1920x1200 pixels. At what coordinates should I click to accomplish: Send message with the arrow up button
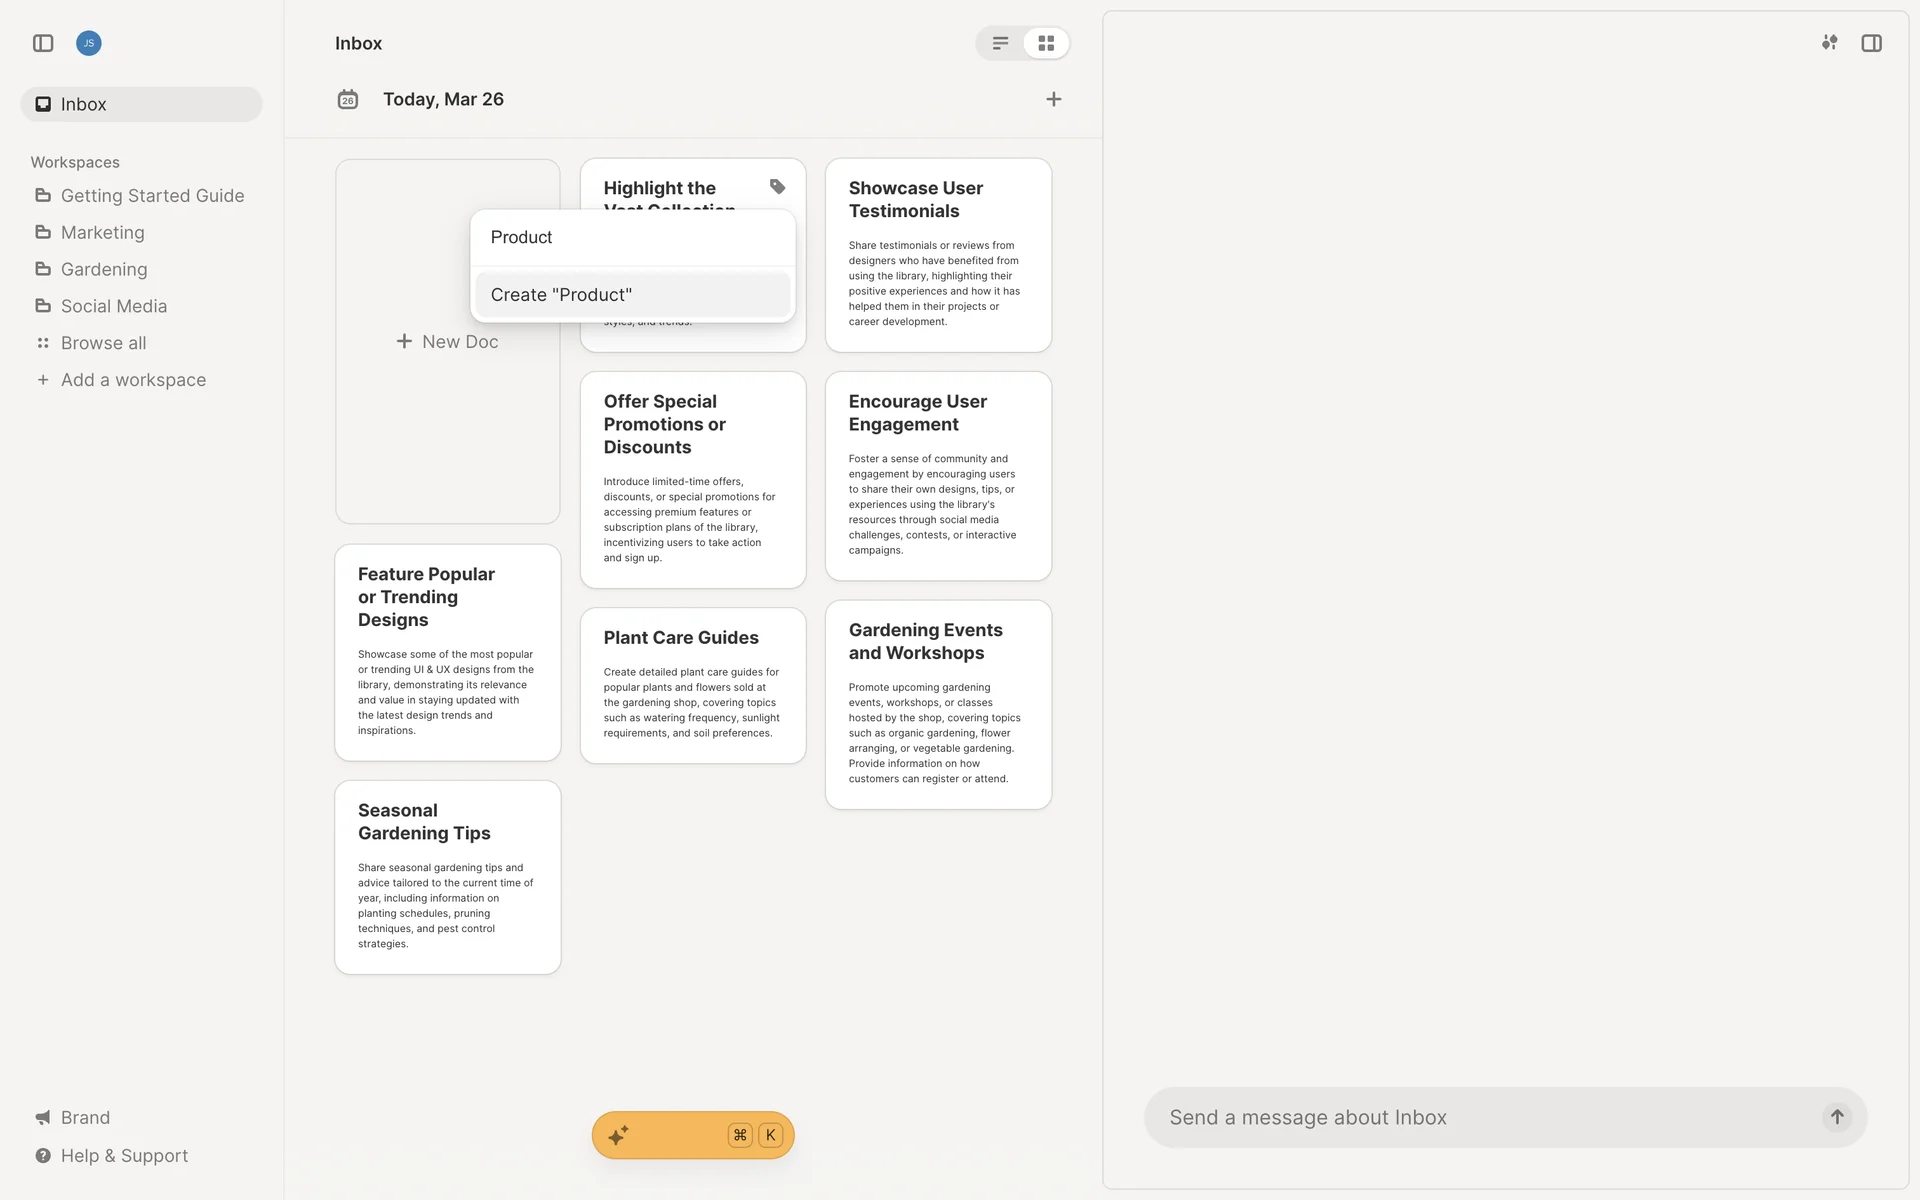tap(1836, 1117)
